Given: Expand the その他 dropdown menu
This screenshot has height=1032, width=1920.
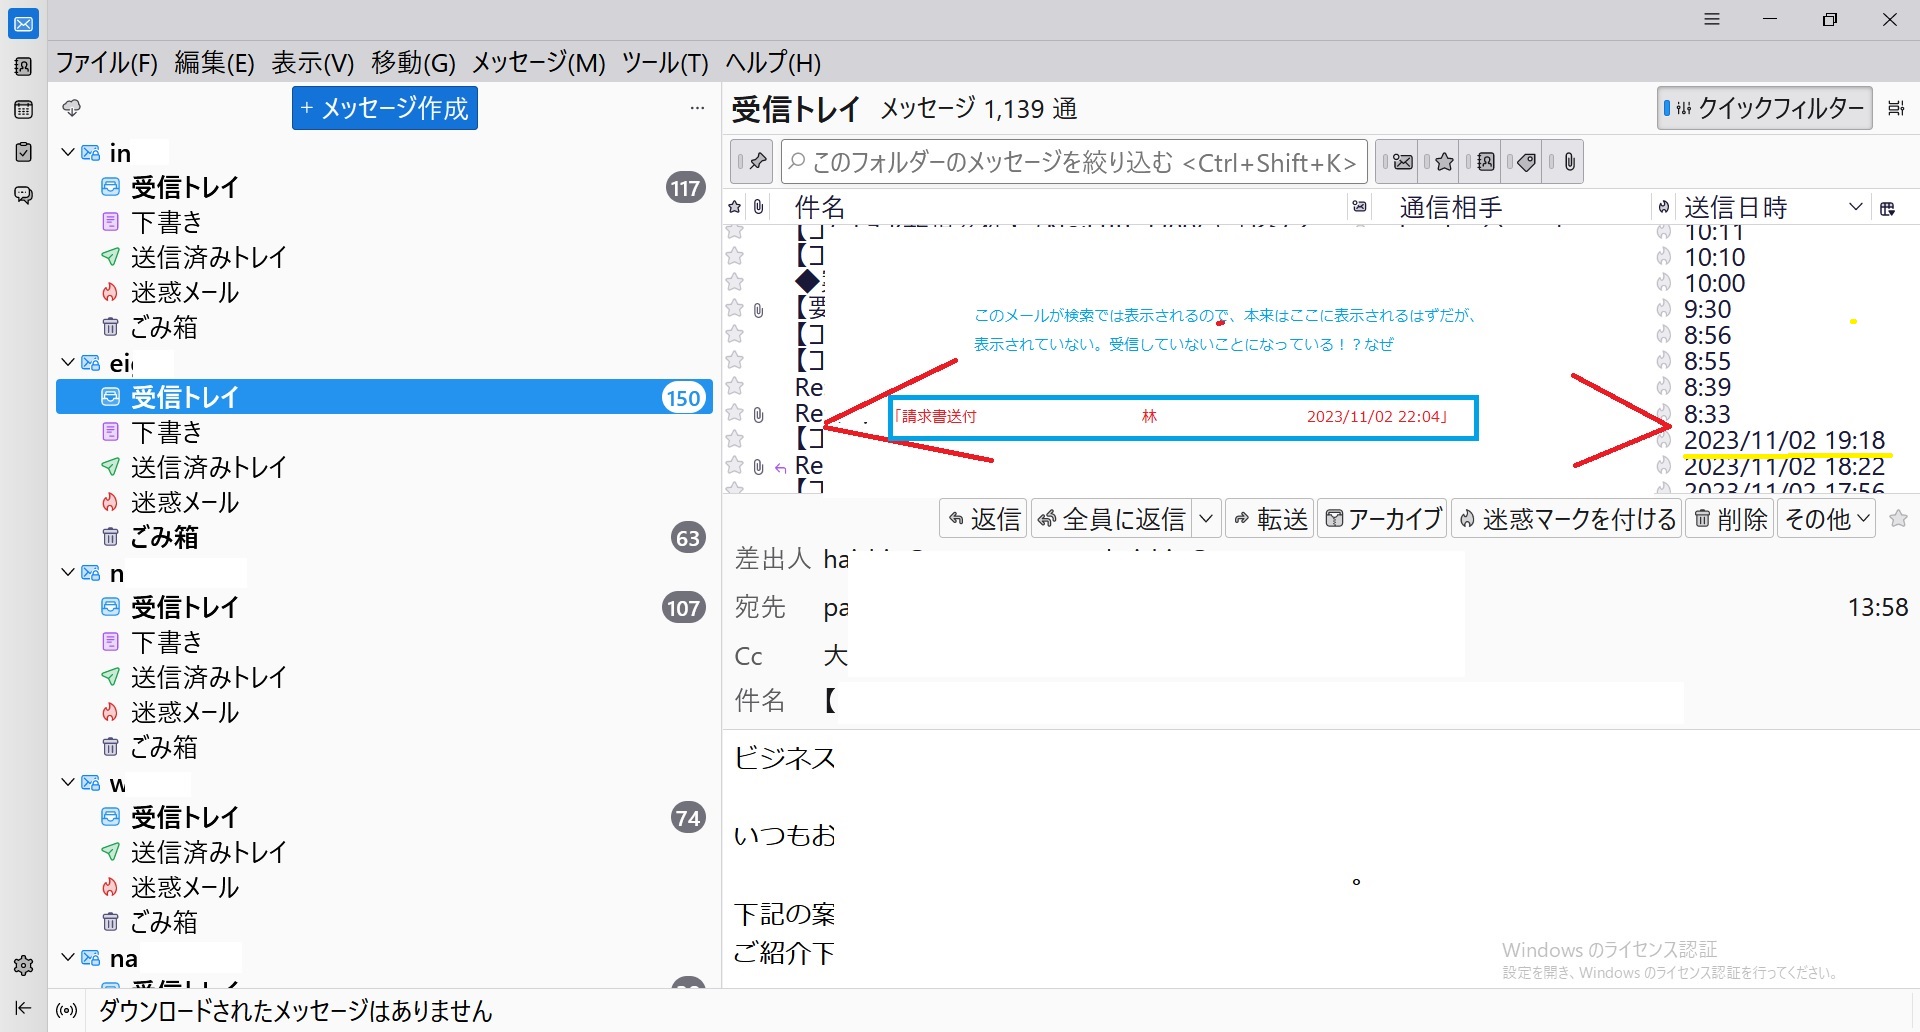Looking at the screenshot, I should (x=1826, y=519).
